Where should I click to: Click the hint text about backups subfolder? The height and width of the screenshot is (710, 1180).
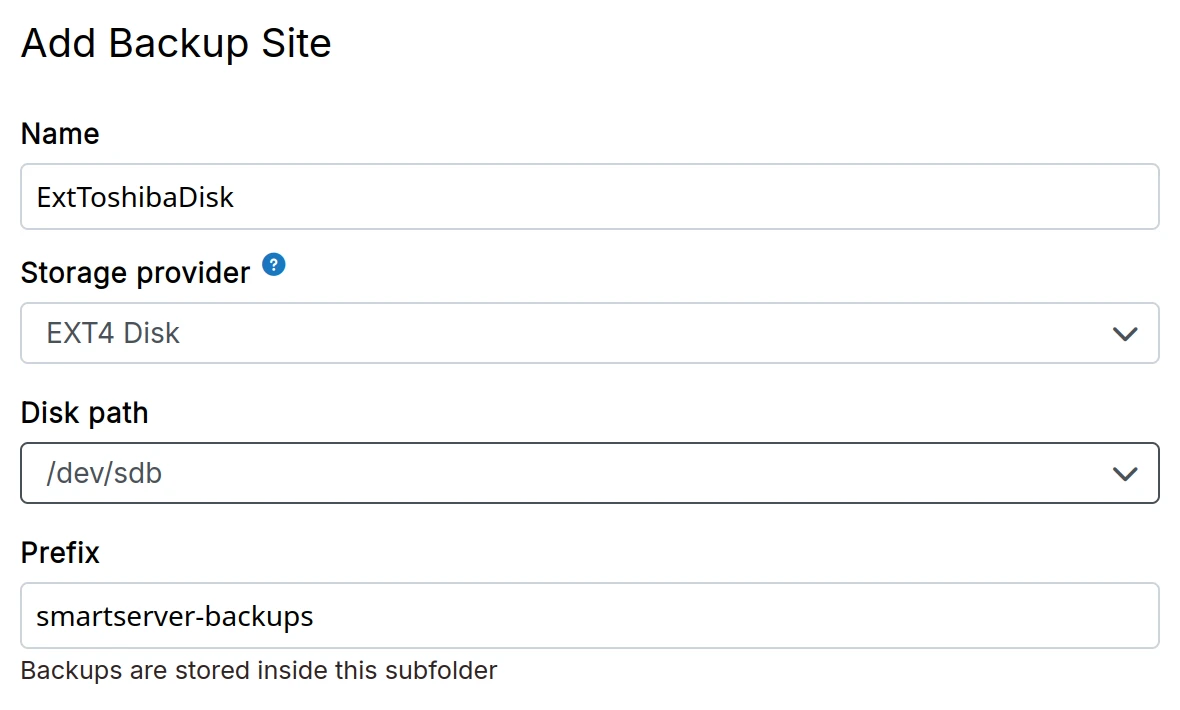(259, 670)
